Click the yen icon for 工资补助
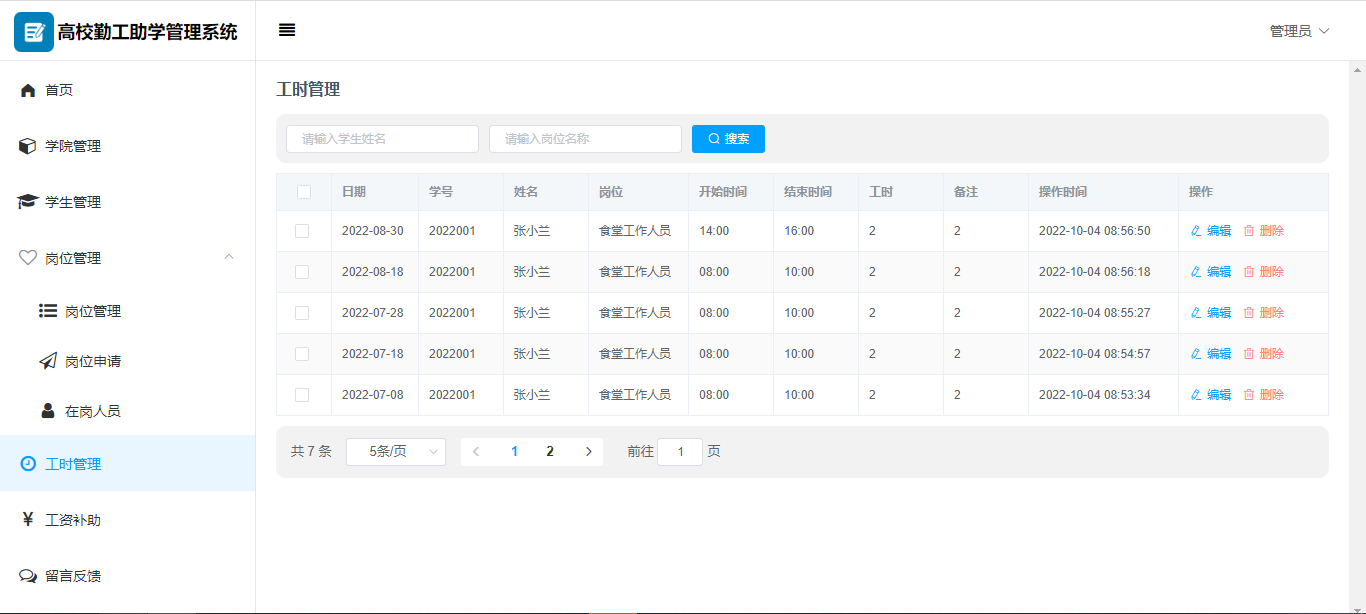Image resolution: width=1366 pixels, height=614 pixels. pos(28,520)
